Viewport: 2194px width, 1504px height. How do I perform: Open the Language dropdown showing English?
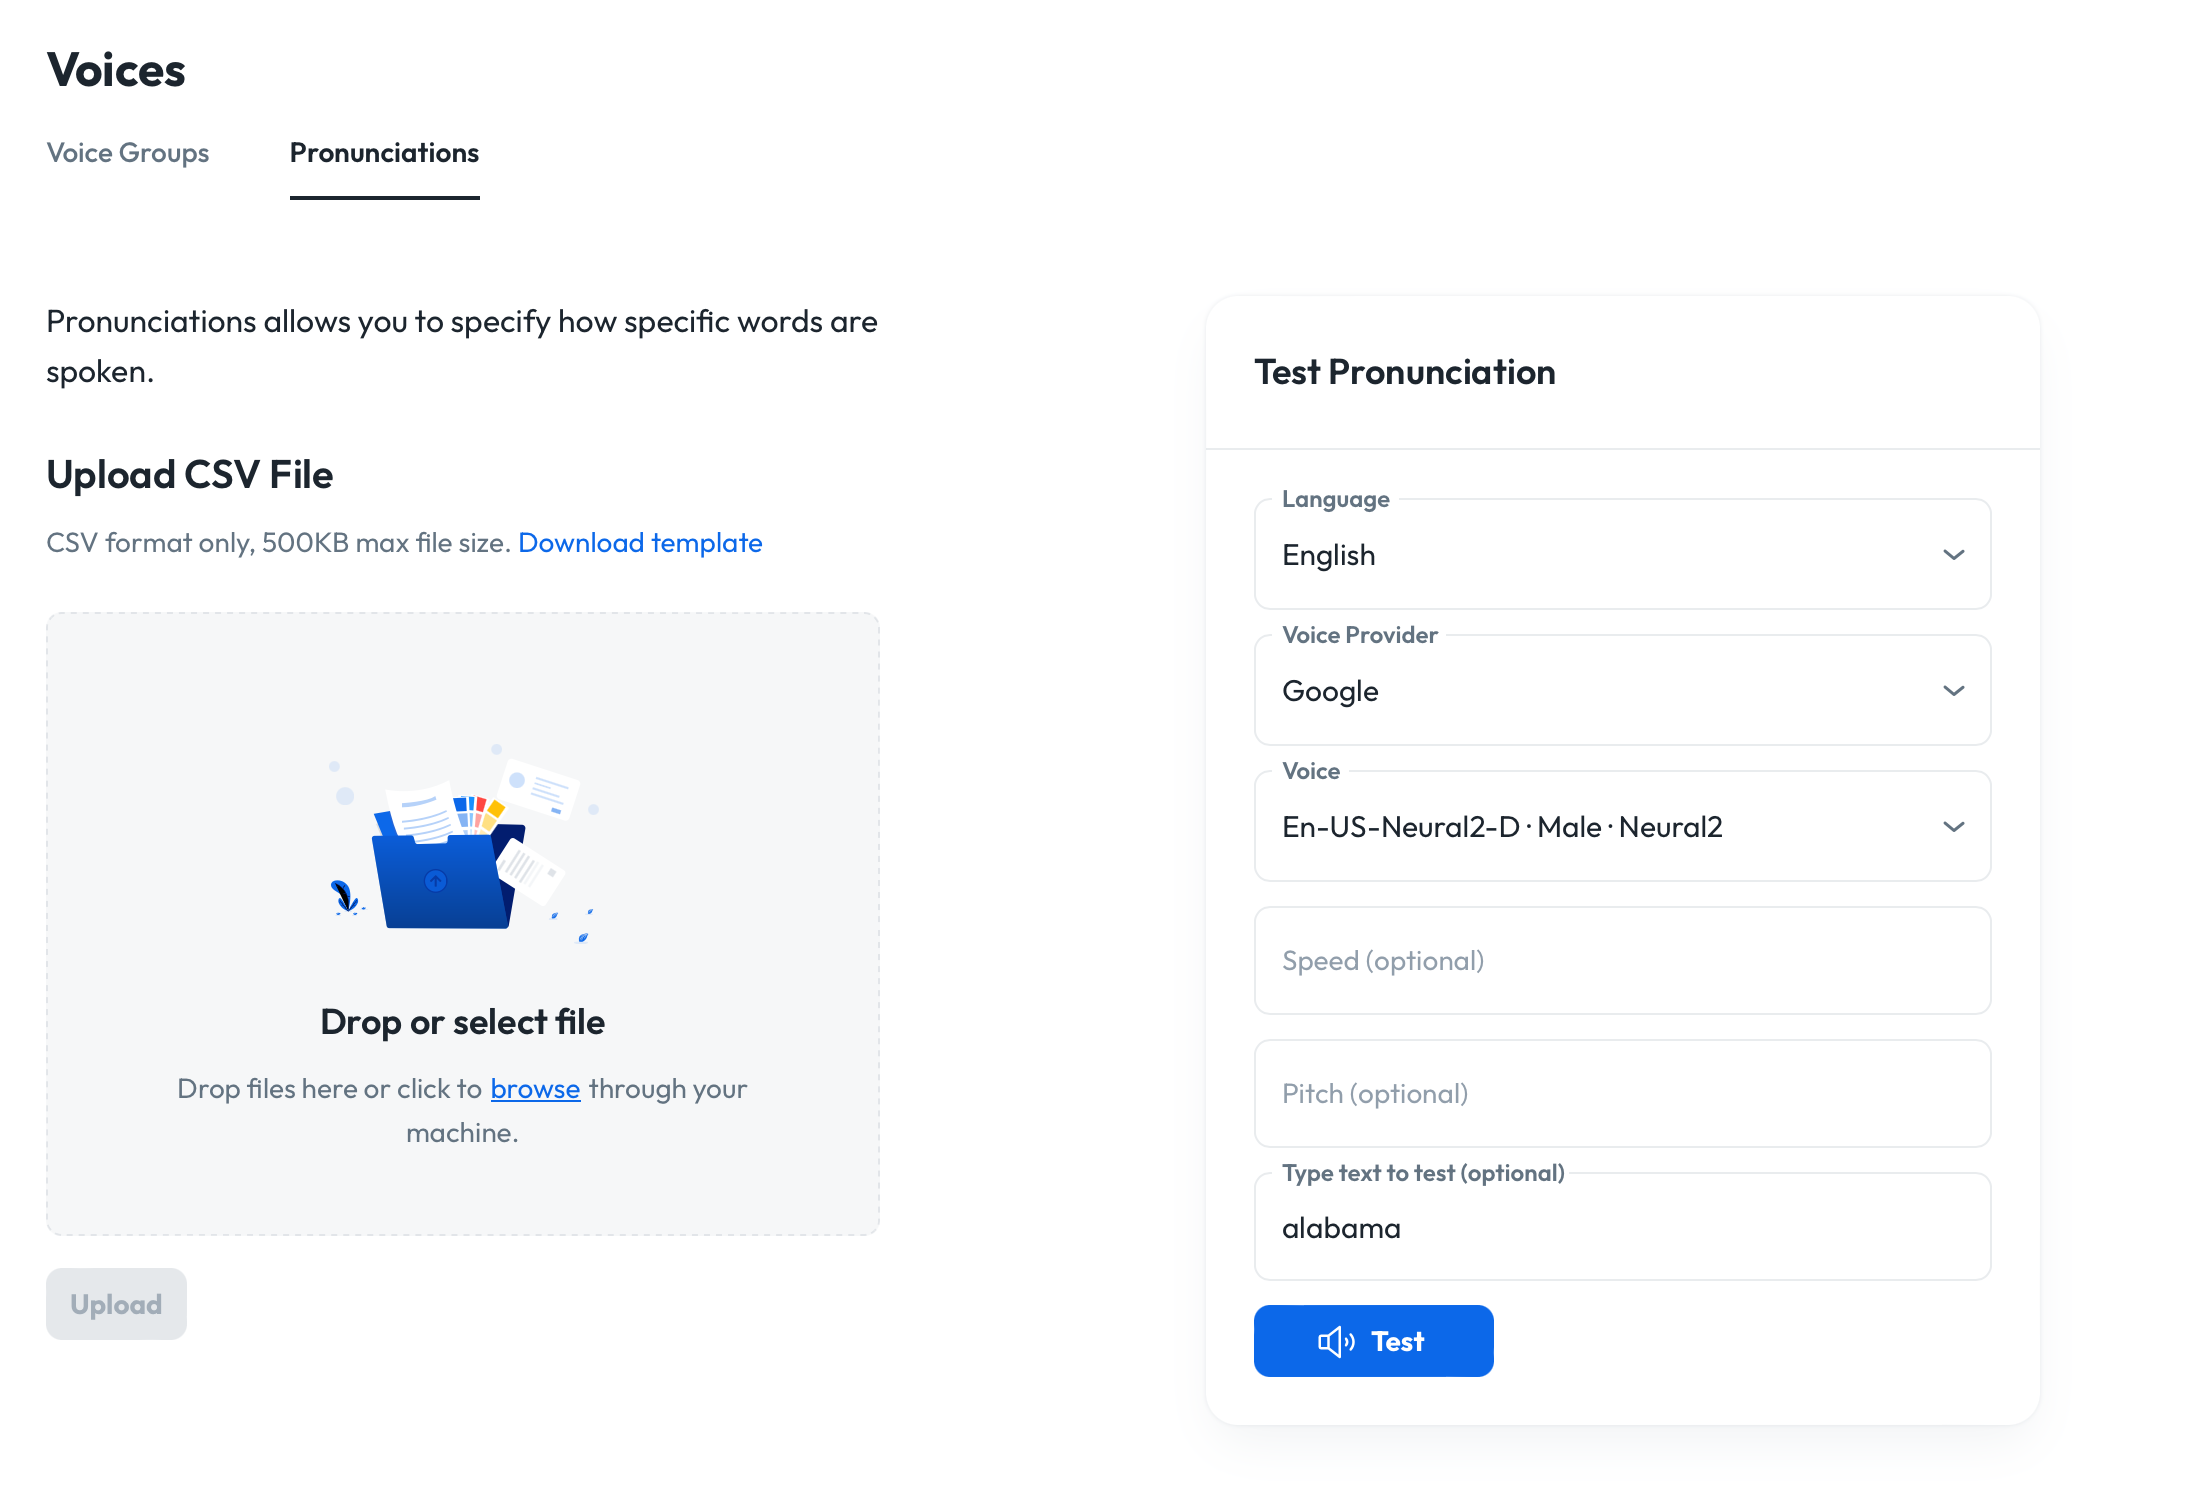(x=1600, y=555)
